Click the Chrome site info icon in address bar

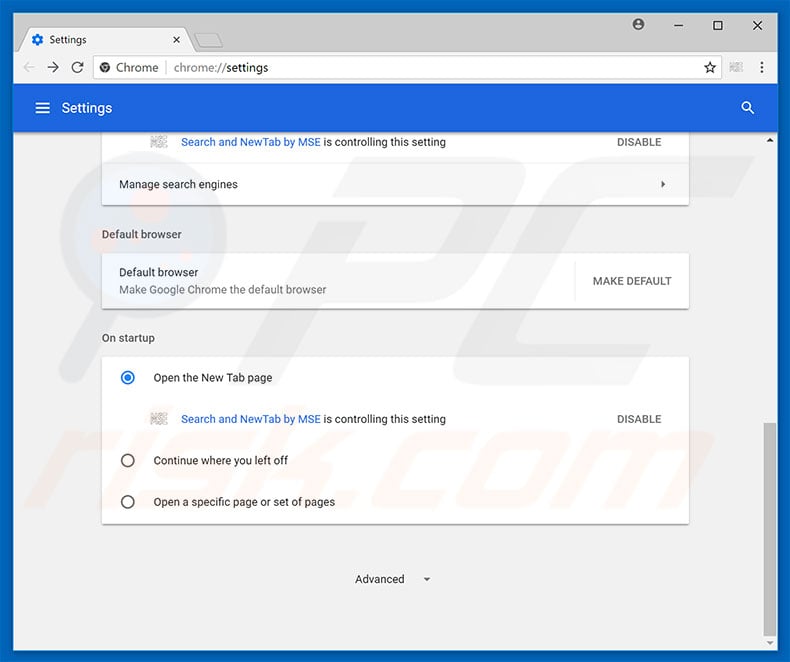click(x=105, y=68)
